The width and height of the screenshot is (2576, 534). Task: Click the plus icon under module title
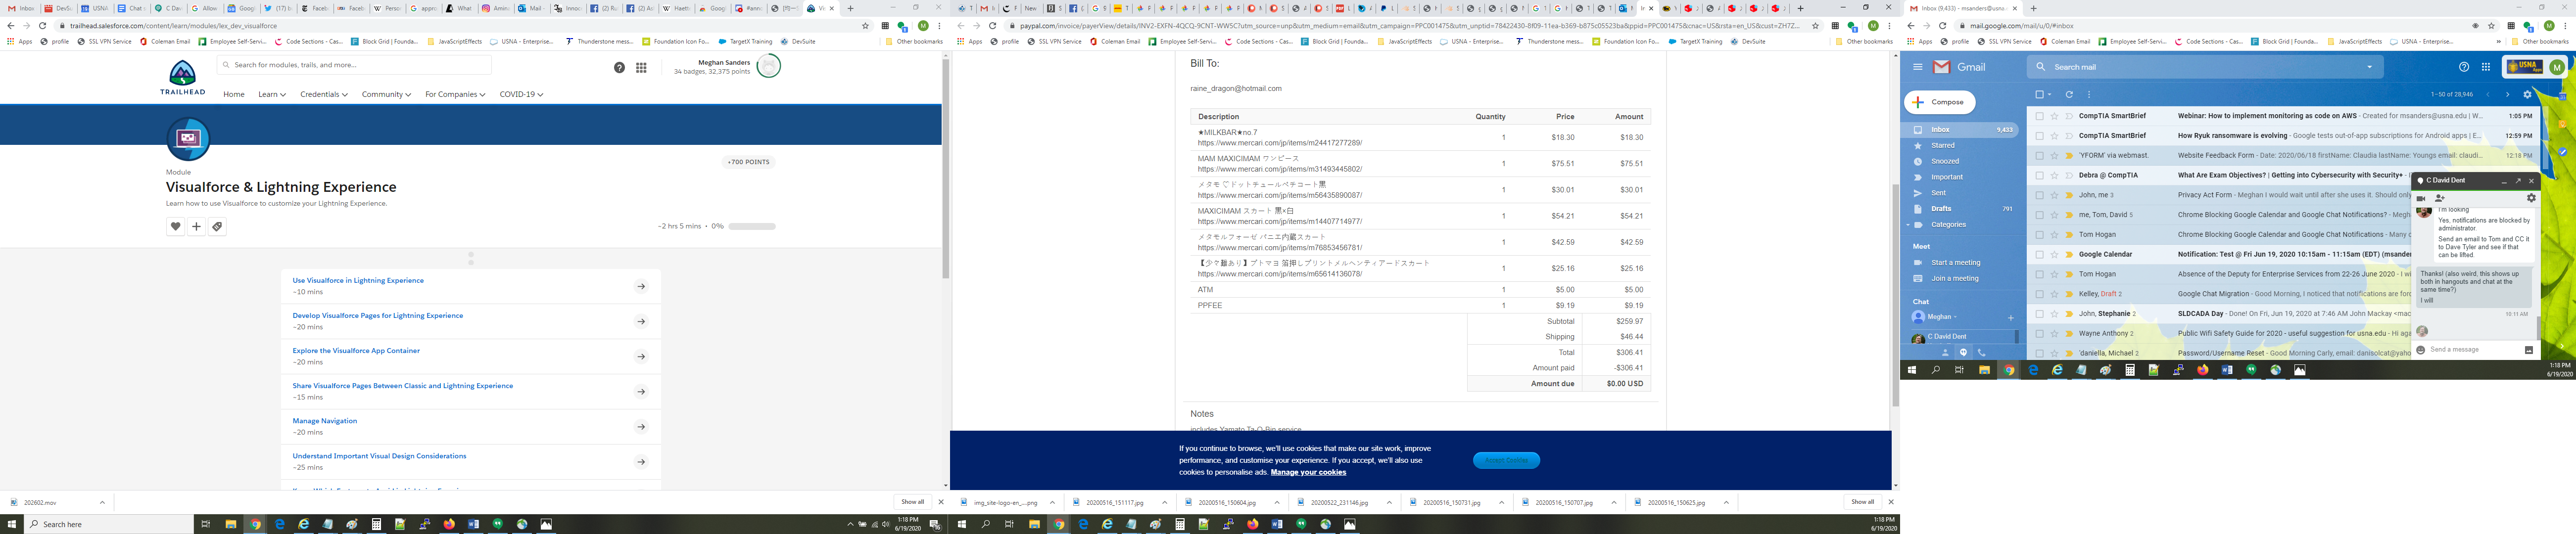pos(196,227)
